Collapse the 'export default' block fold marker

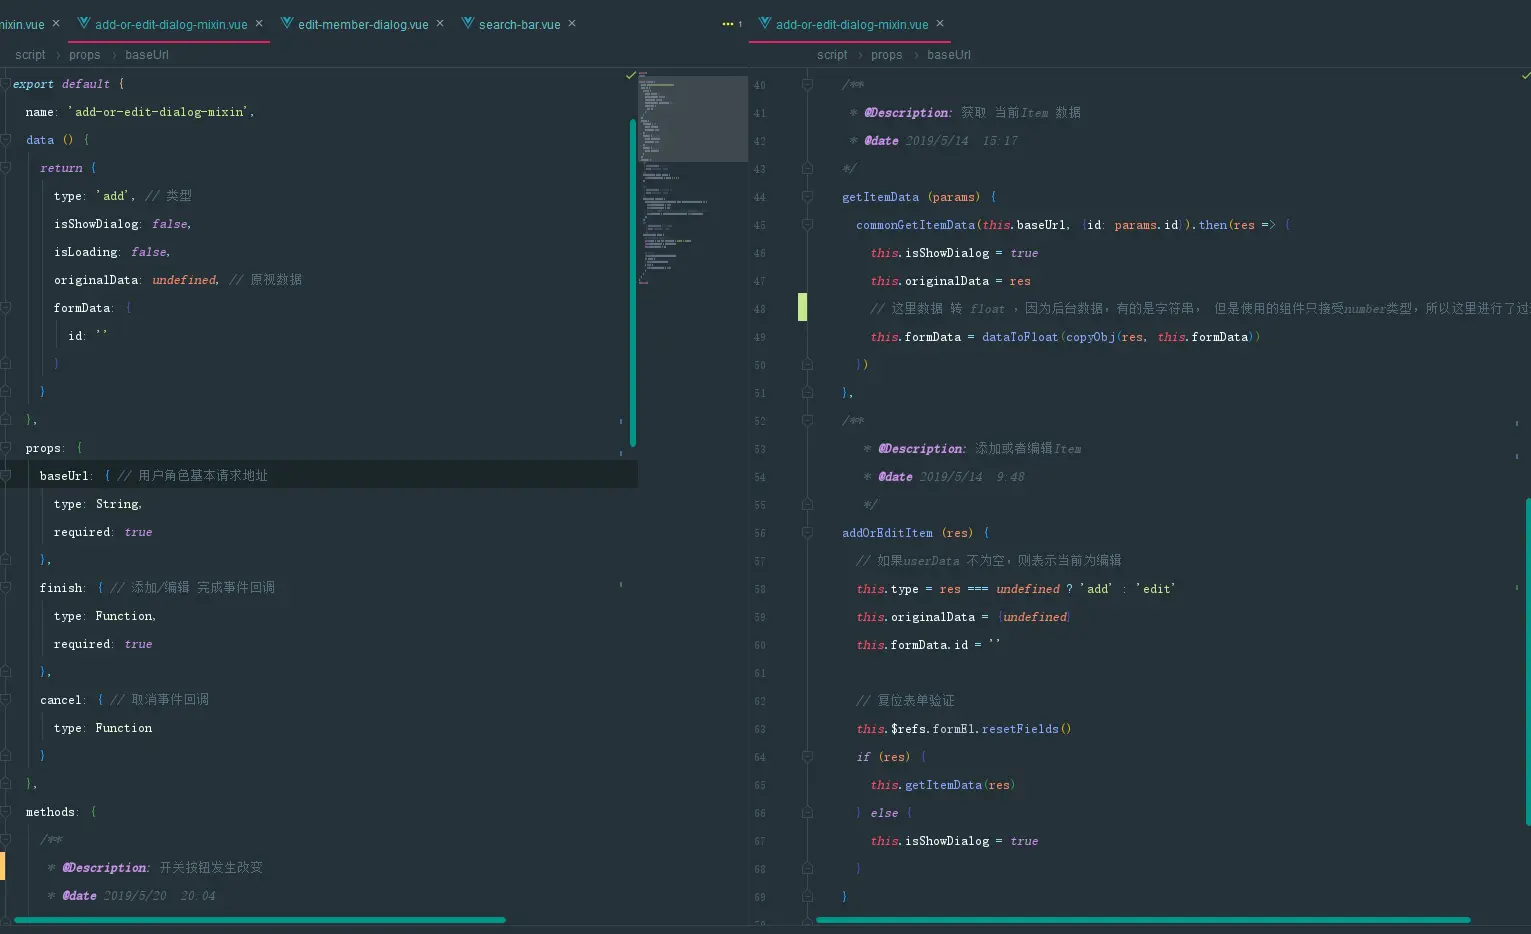(x=5, y=84)
